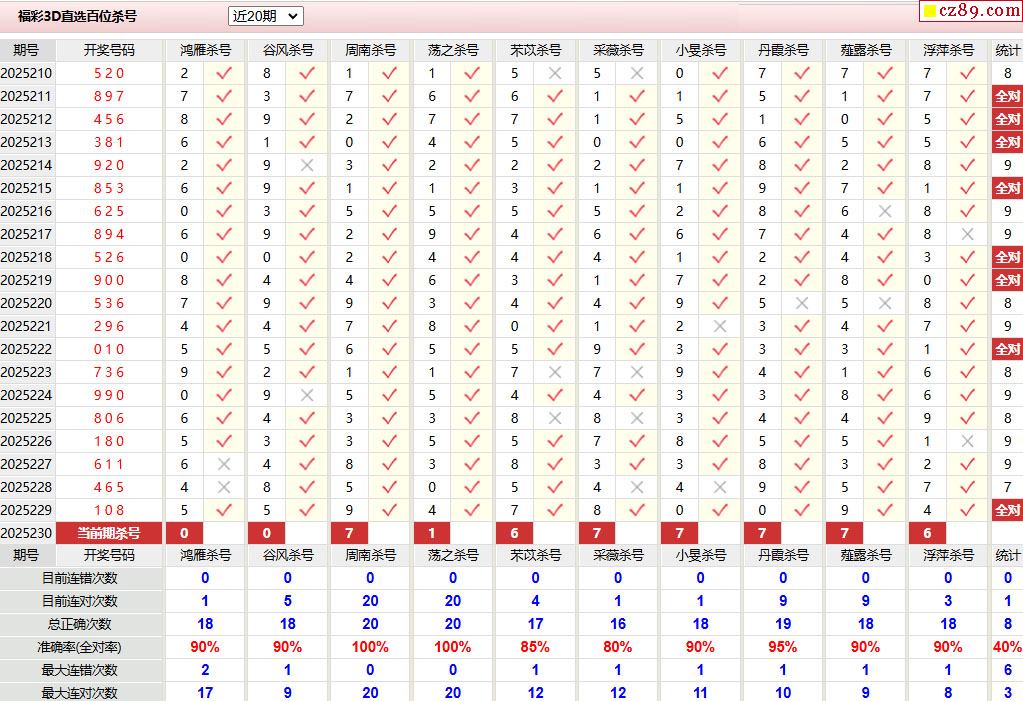Click the gray cross in 芣苡杀号 column, row 2025210
The width and height of the screenshot is (1023, 701).
(555, 73)
